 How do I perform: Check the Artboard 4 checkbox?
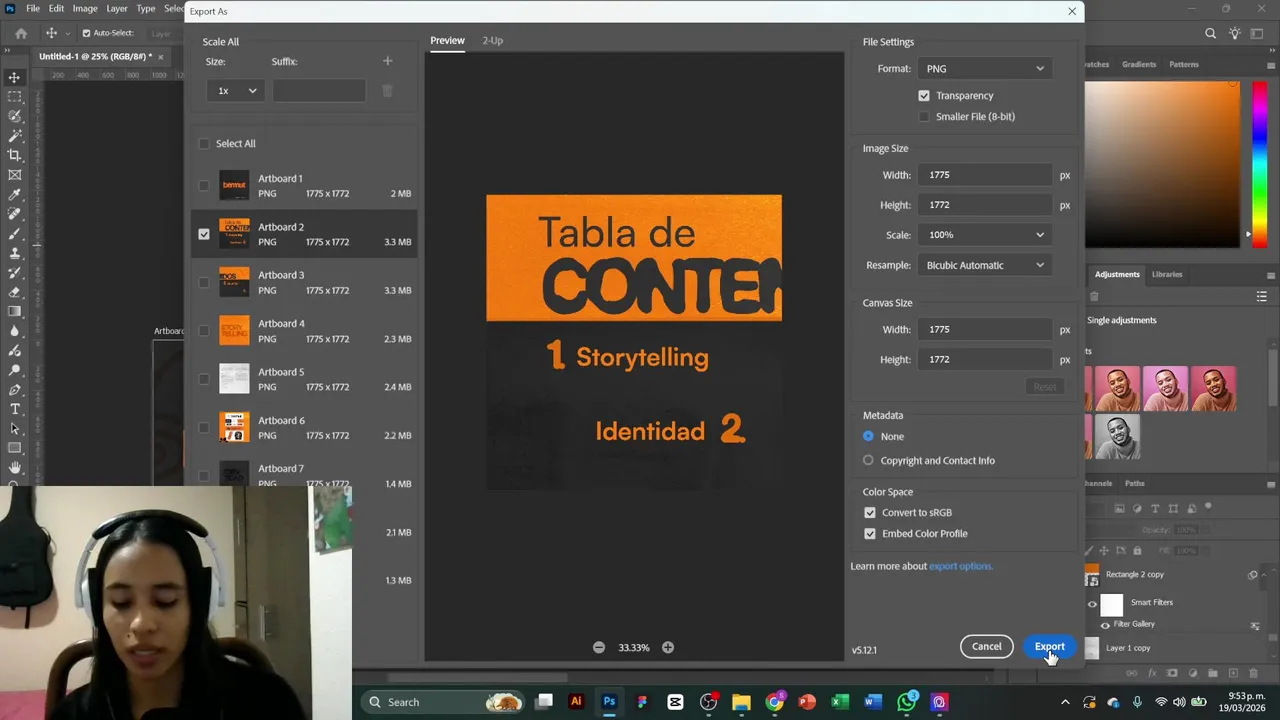point(204,331)
